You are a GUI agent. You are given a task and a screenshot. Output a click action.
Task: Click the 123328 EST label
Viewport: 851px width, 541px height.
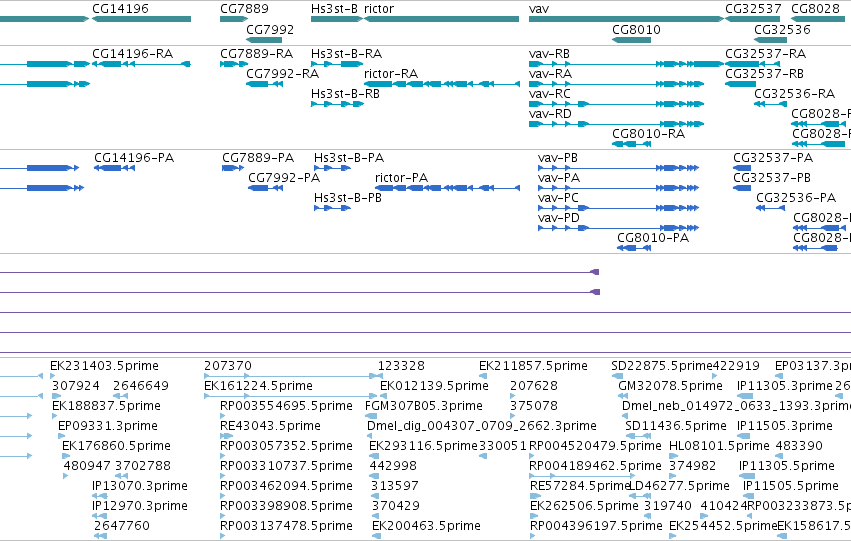click(x=401, y=366)
